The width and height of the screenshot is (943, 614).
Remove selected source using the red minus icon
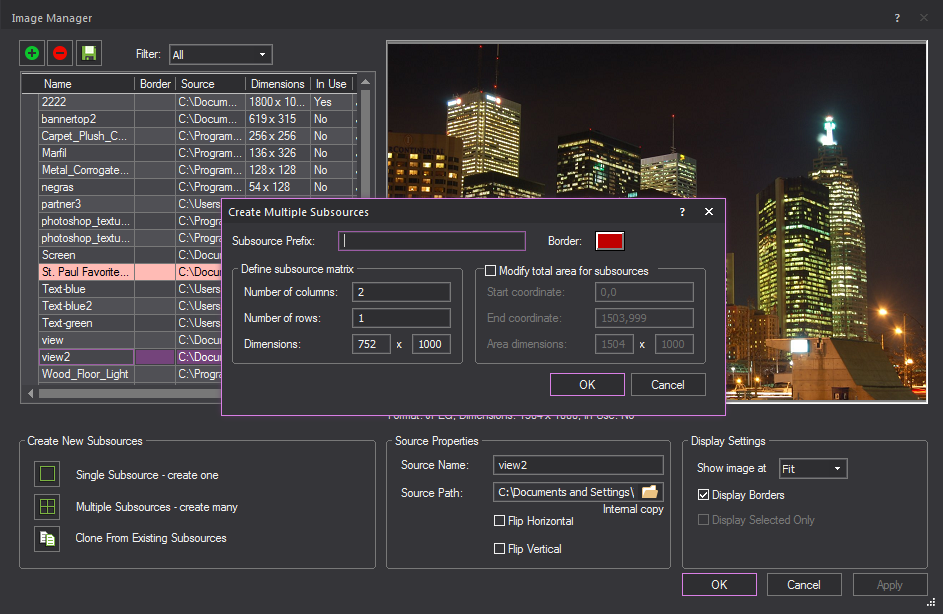pos(60,53)
